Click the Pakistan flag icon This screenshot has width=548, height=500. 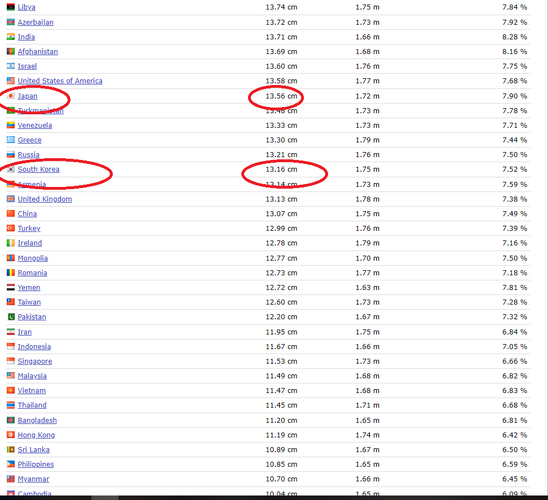tap(11, 317)
